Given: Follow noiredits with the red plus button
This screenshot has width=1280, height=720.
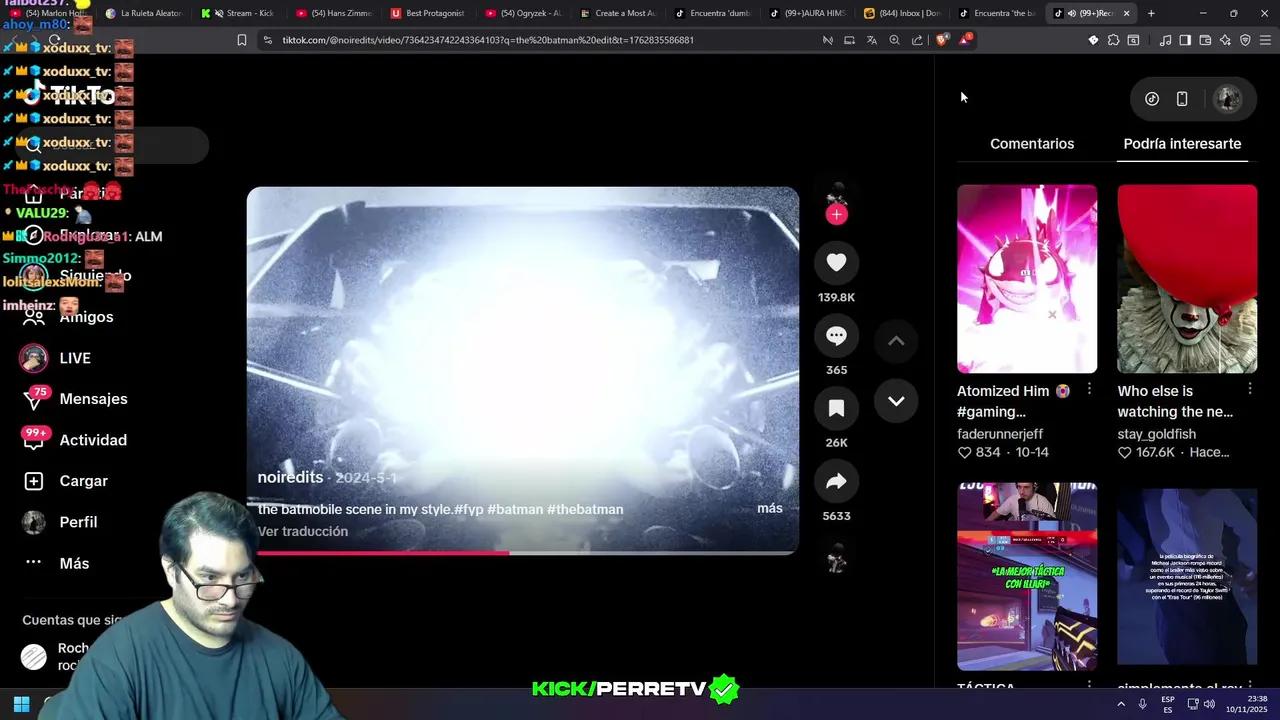Looking at the screenshot, I should click(x=837, y=214).
